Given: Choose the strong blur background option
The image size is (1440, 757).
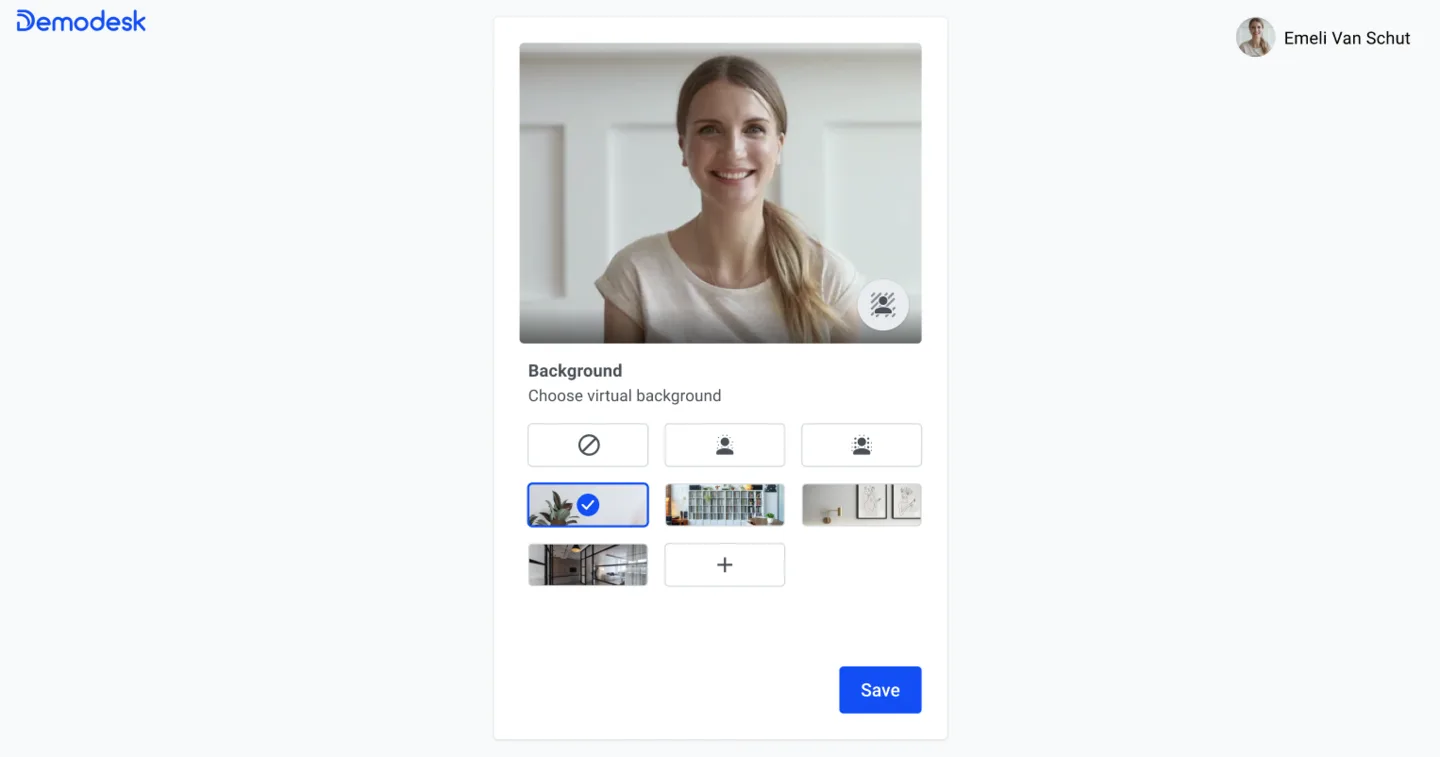Looking at the screenshot, I should pos(861,445).
